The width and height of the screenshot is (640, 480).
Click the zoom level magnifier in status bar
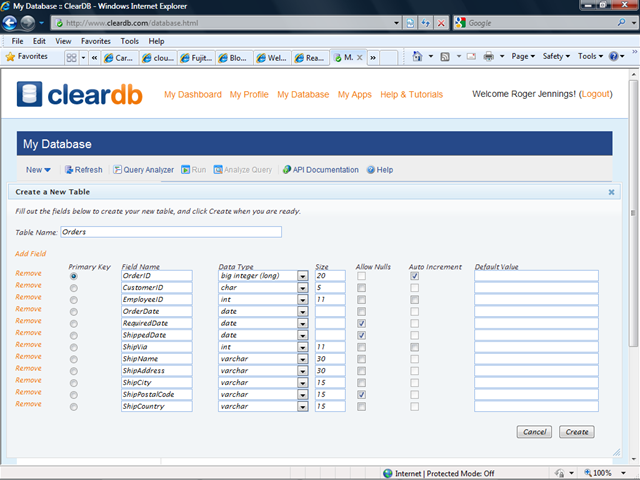click(588, 473)
